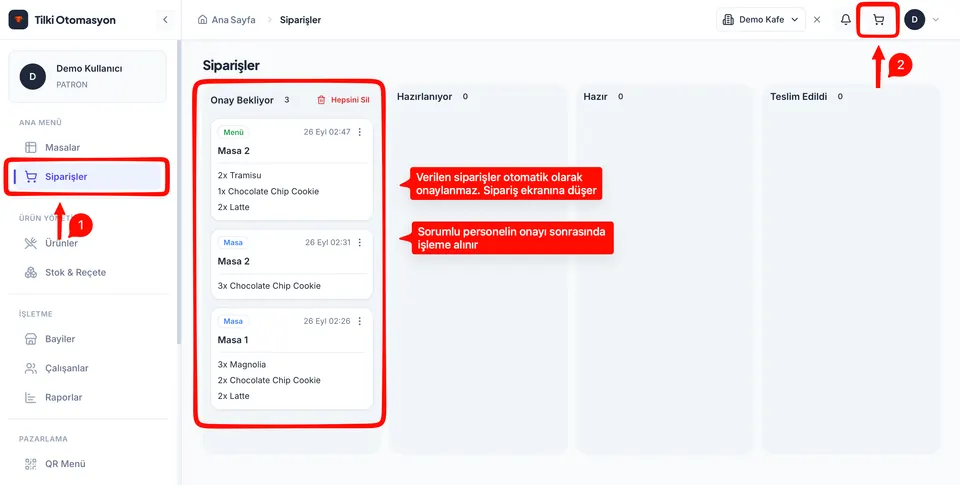
Task: Open the shopping cart icon in header
Action: (x=879, y=20)
